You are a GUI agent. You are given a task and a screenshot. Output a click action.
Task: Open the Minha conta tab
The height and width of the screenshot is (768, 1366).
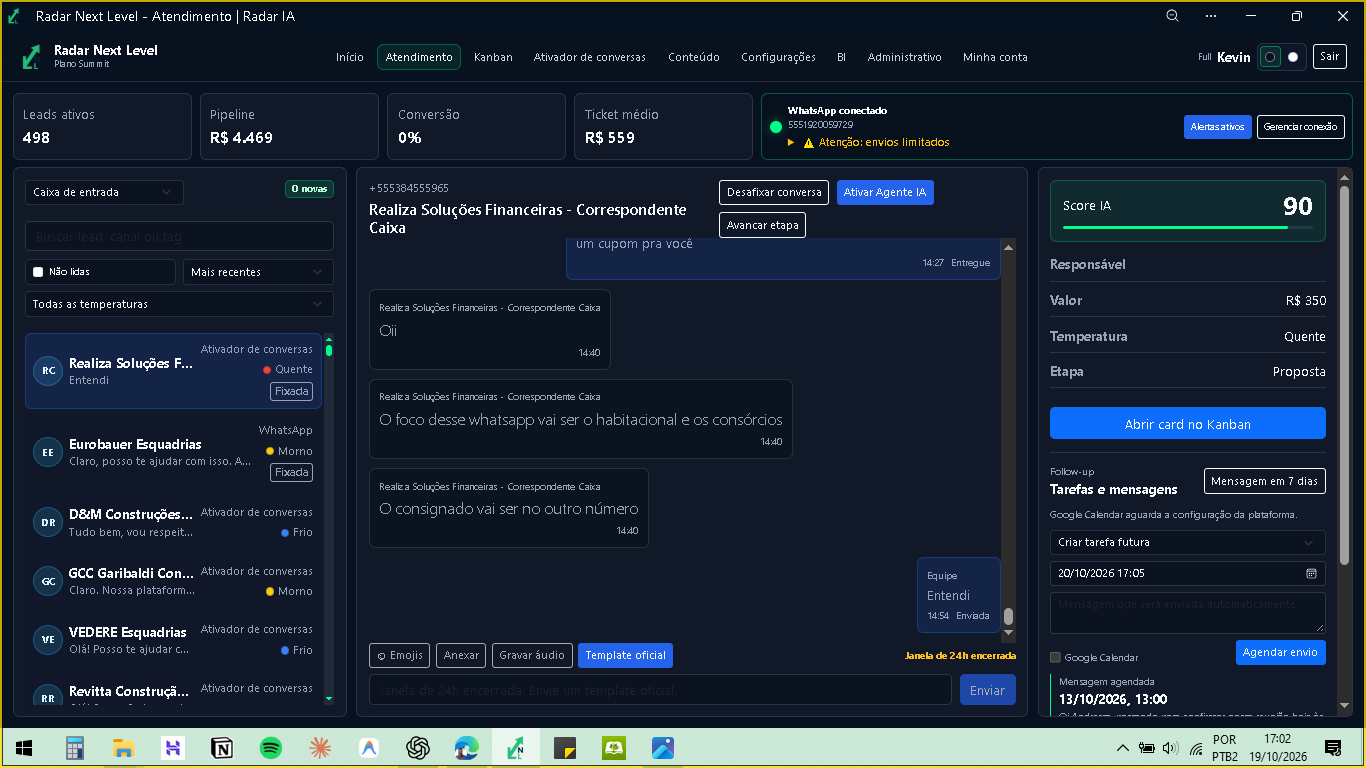point(995,57)
